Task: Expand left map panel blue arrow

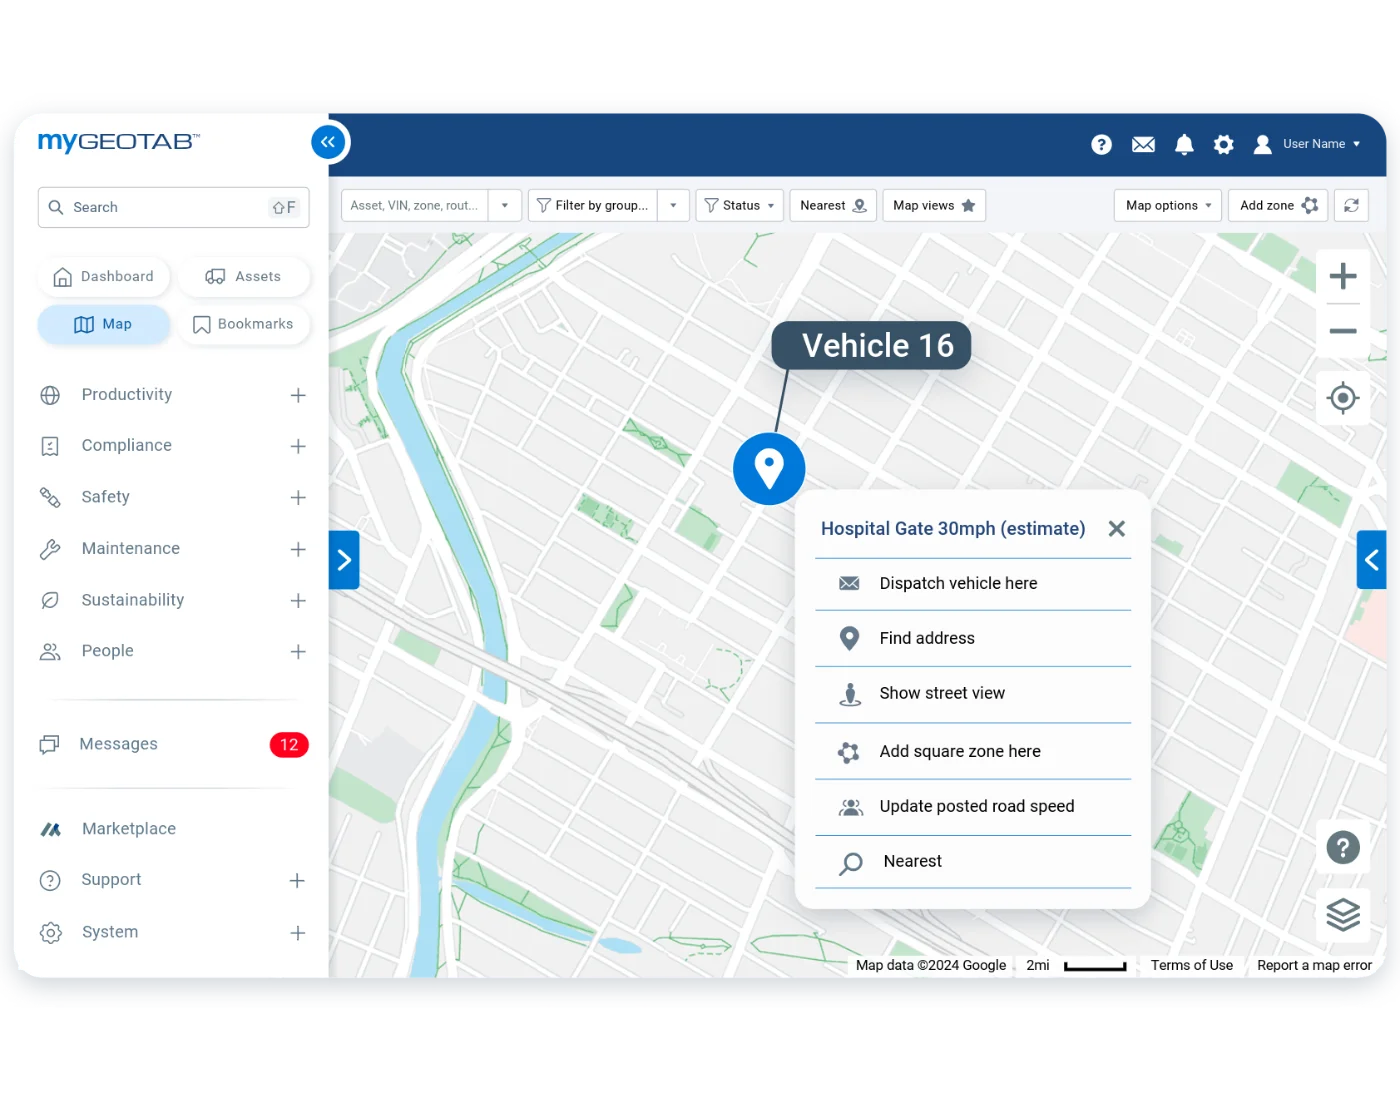Action: click(344, 560)
